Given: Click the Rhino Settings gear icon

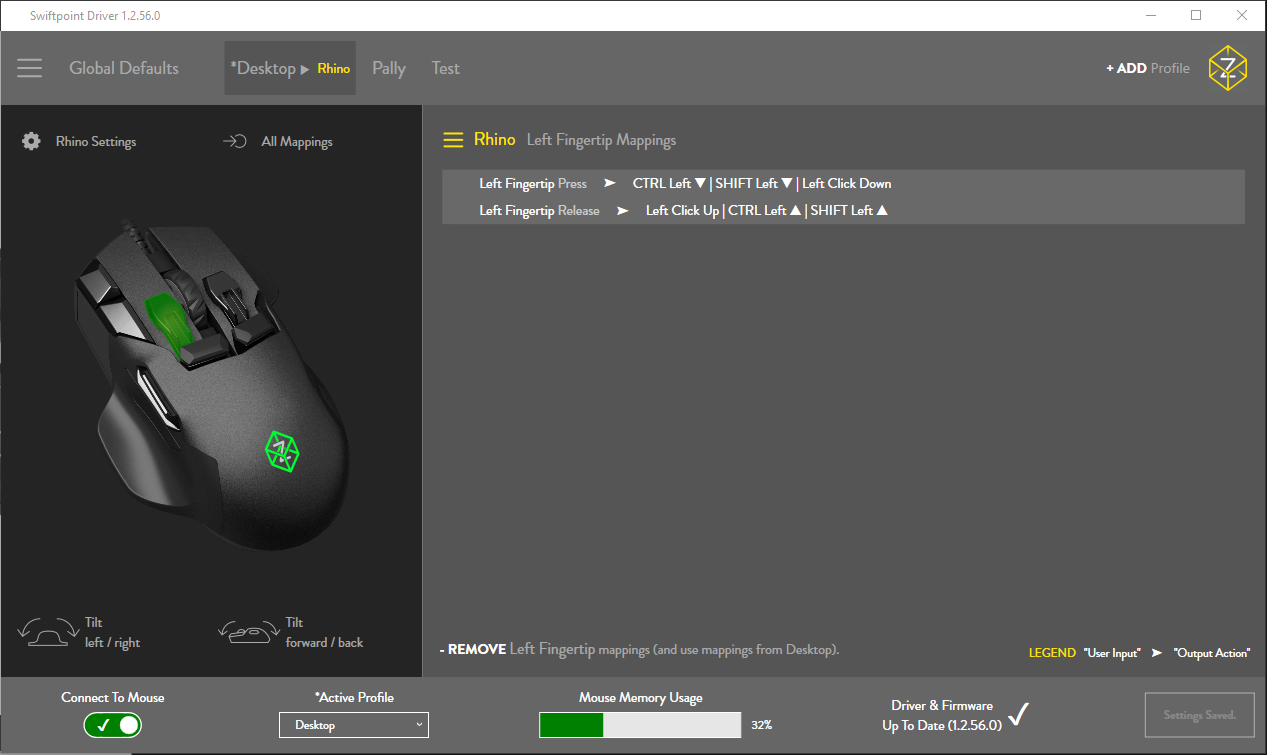Looking at the screenshot, I should pyautogui.click(x=31, y=141).
